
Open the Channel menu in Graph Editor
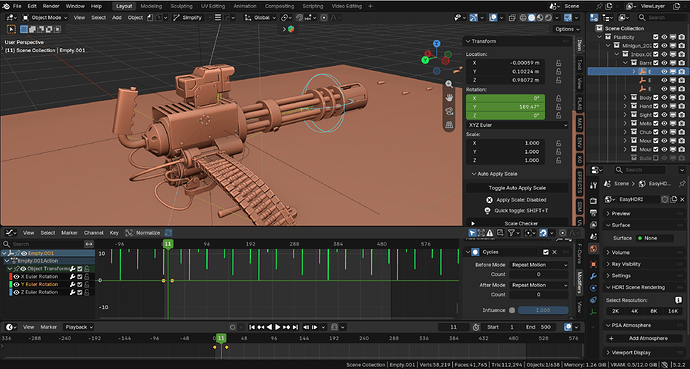point(93,233)
